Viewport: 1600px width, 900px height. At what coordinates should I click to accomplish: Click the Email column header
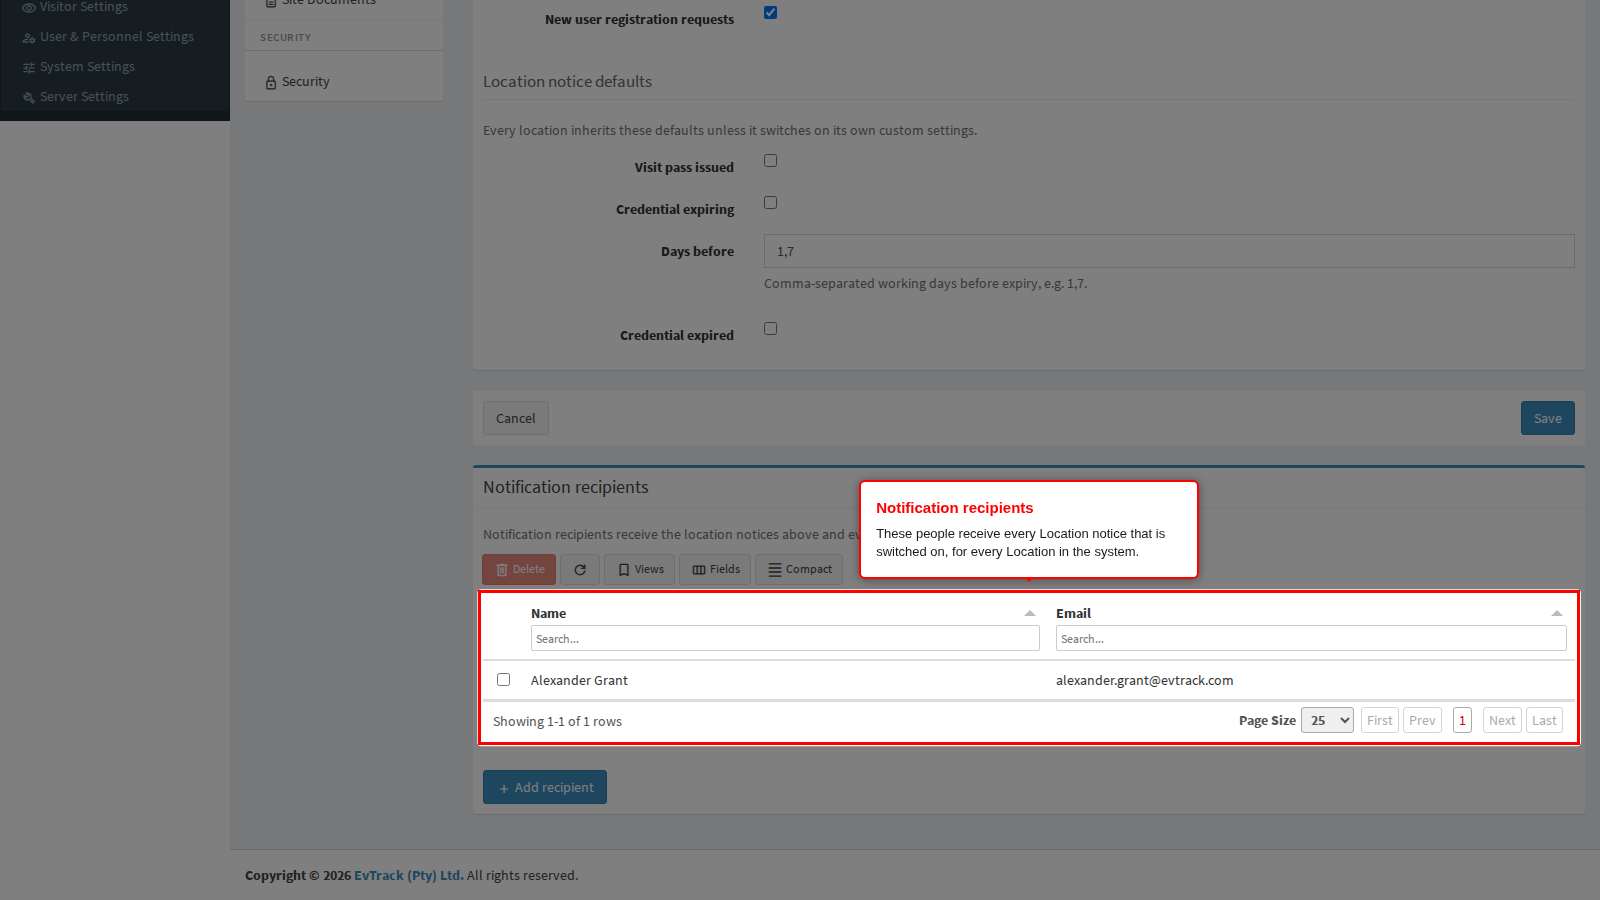pos(1073,613)
